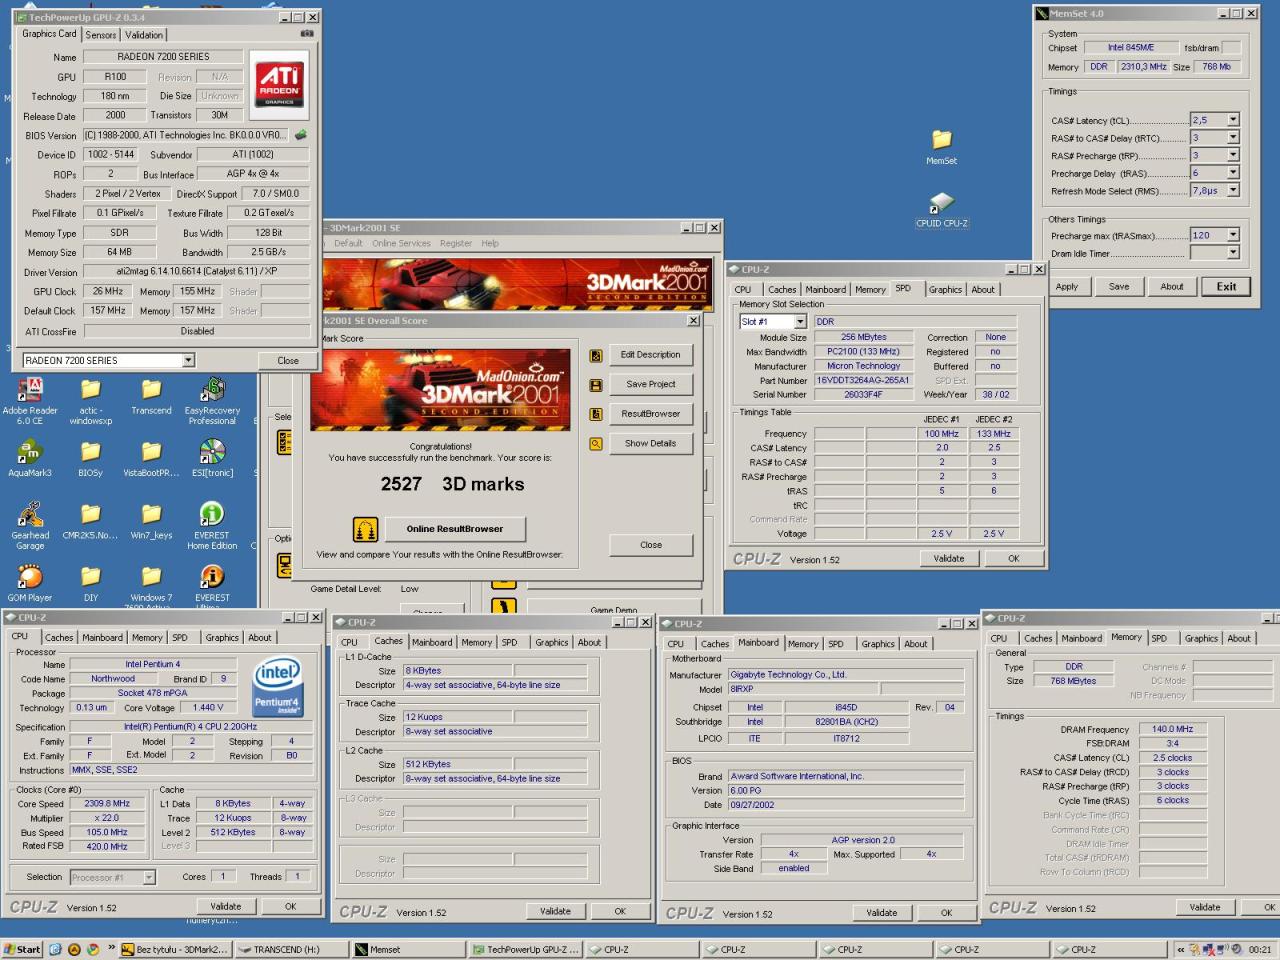This screenshot has width=1280, height=960.
Task: Click the Close button in GPU-Z
Action: (288, 361)
